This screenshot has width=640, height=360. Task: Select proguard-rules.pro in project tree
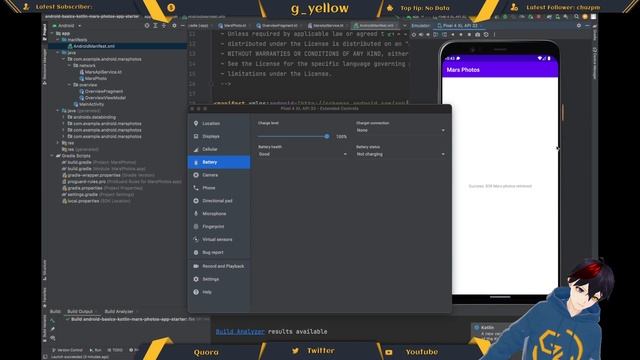click(121, 182)
